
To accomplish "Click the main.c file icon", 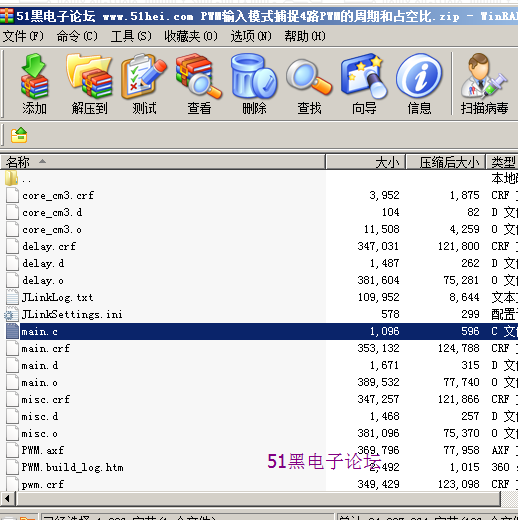I will coord(12,331).
